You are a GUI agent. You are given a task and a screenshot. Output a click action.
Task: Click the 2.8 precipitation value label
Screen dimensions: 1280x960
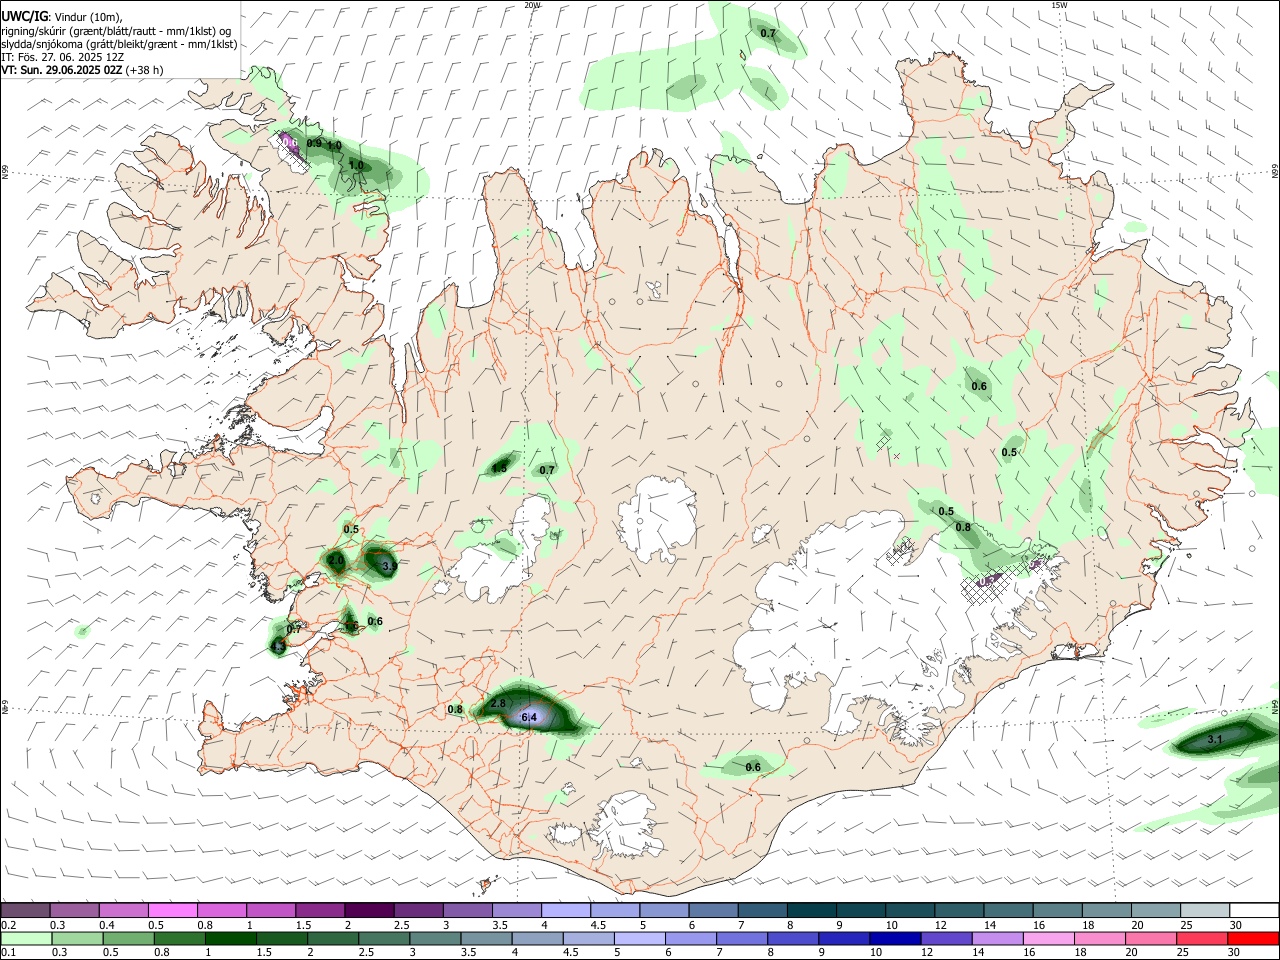499,704
